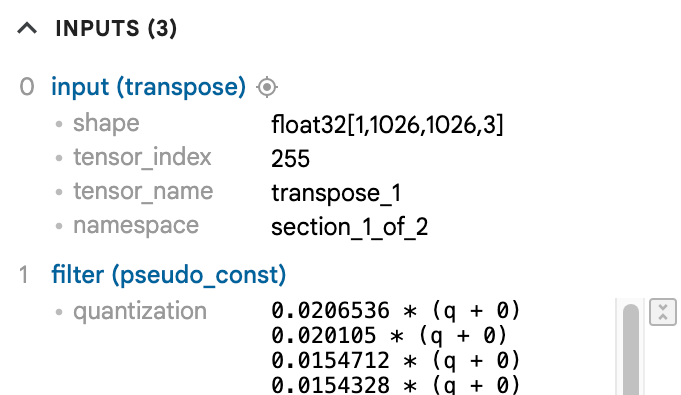Open the input (transpose) link
This screenshot has height=395, width=681.
[x=149, y=87]
